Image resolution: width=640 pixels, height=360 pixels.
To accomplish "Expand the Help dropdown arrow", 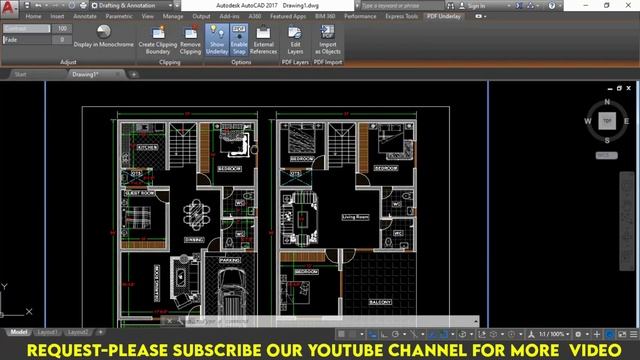I will click(559, 6).
